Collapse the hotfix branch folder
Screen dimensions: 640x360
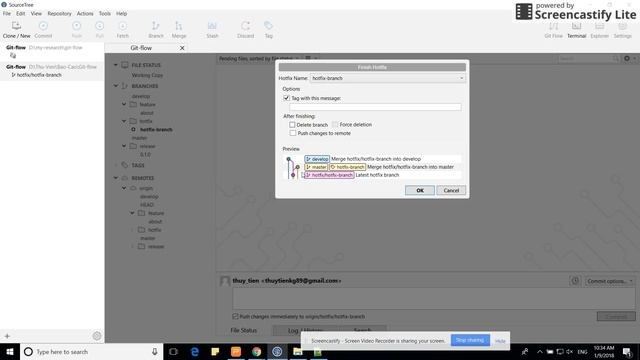(124, 121)
